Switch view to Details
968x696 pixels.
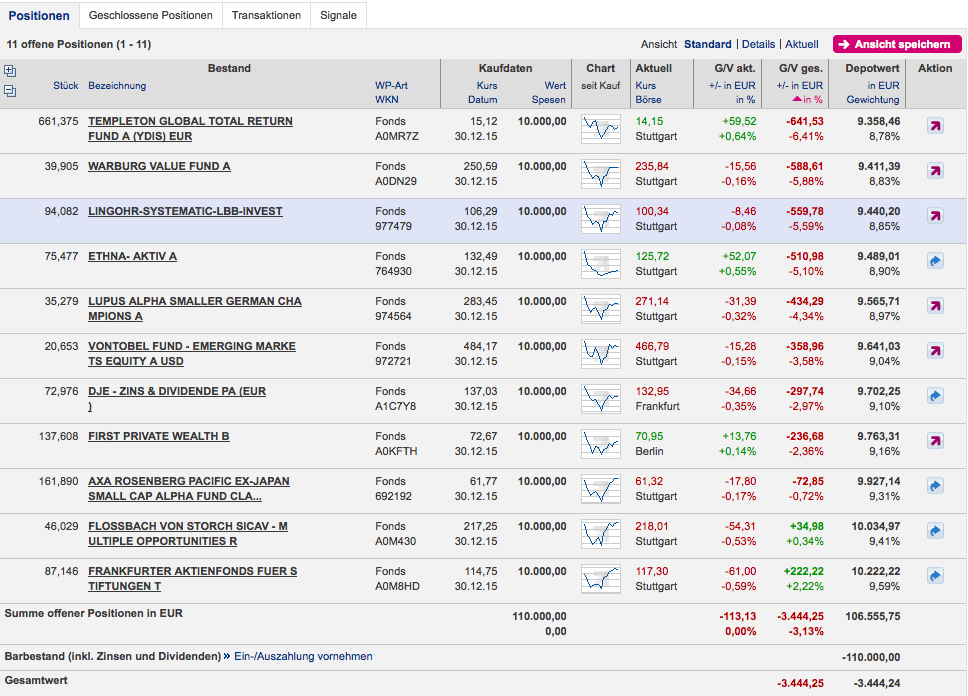tap(758, 44)
